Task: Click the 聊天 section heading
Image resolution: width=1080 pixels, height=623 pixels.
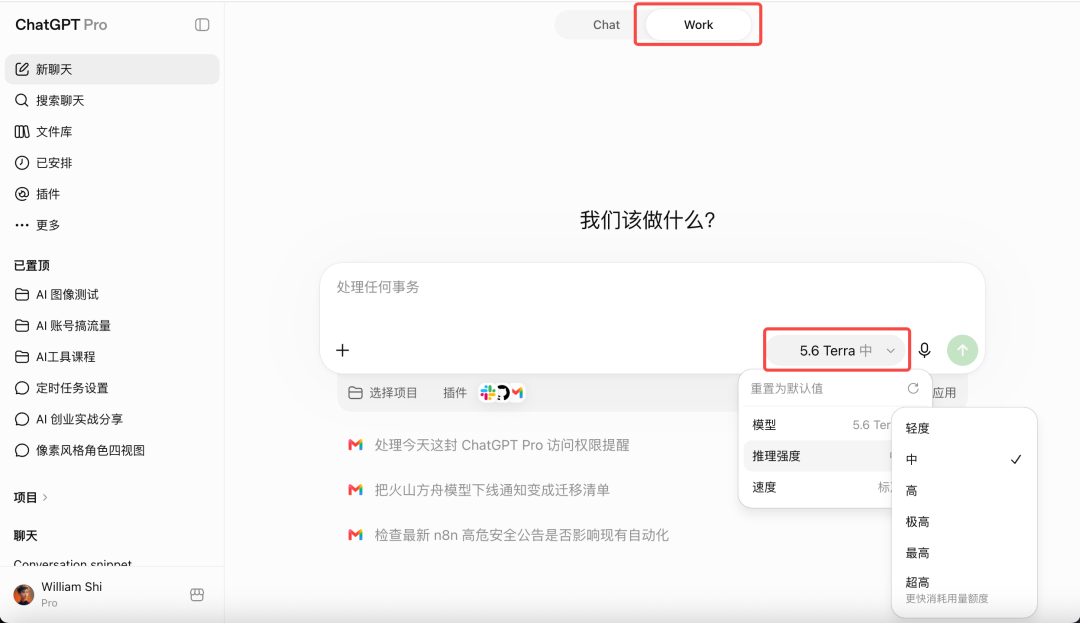Action: (x=25, y=536)
